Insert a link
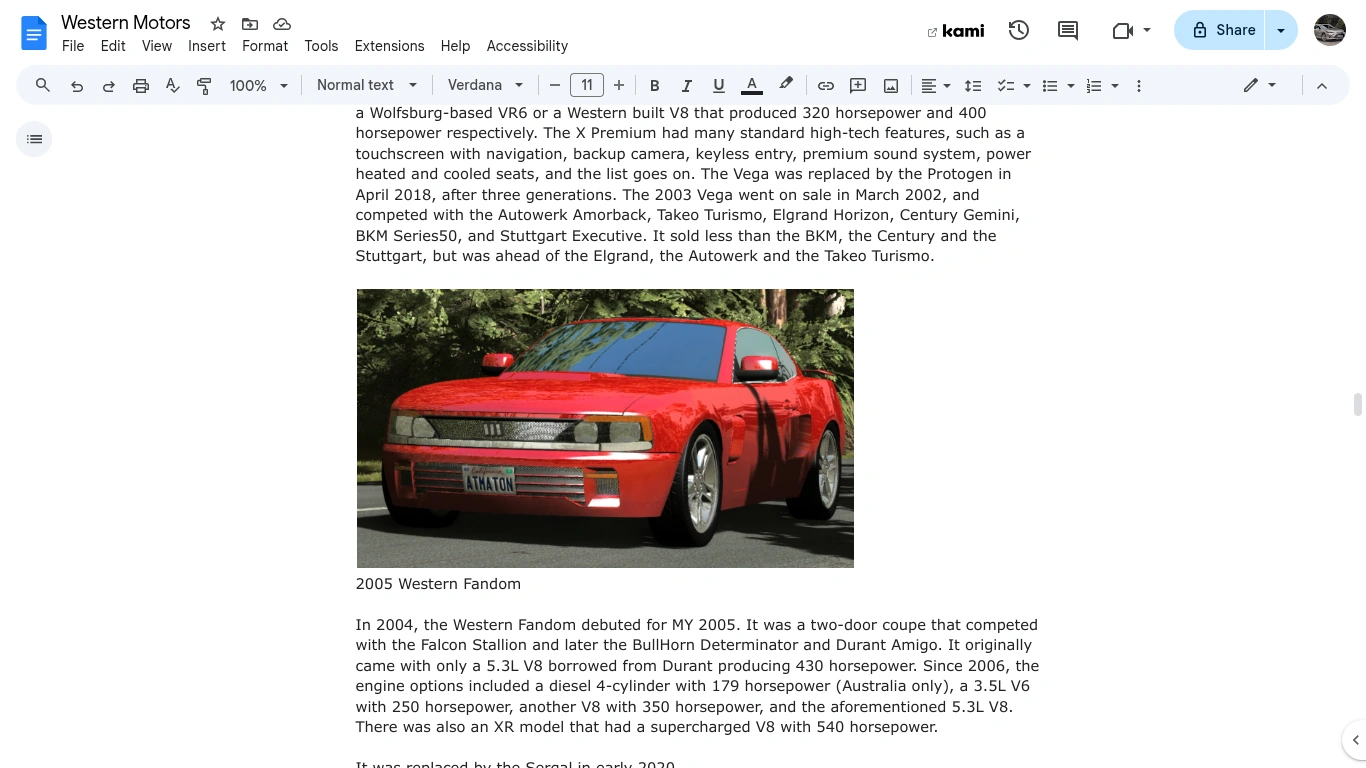The width and height of the screenshot is (1366, 768). pyautogui.click(x=826, y=85)
